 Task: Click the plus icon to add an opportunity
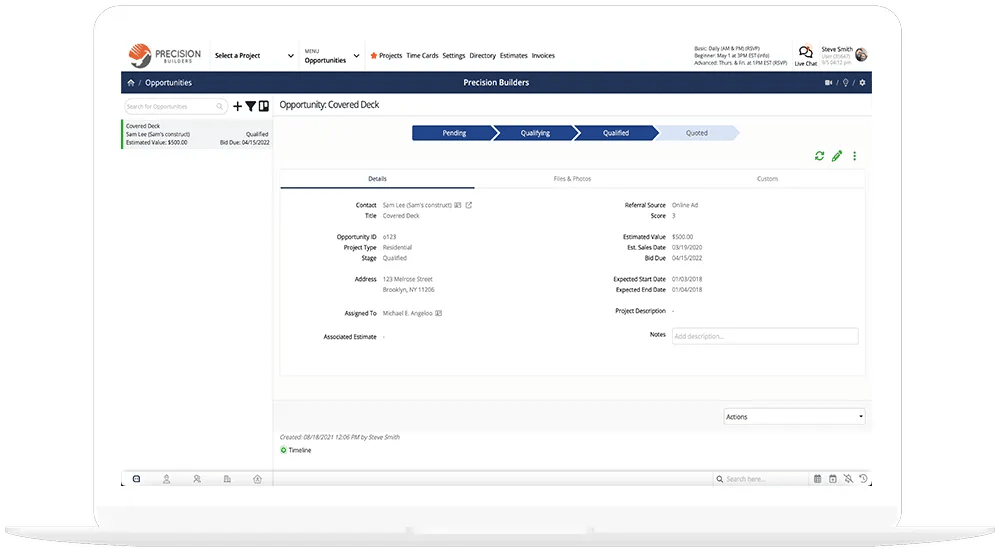pyautogui.click(x=237, y=106)
